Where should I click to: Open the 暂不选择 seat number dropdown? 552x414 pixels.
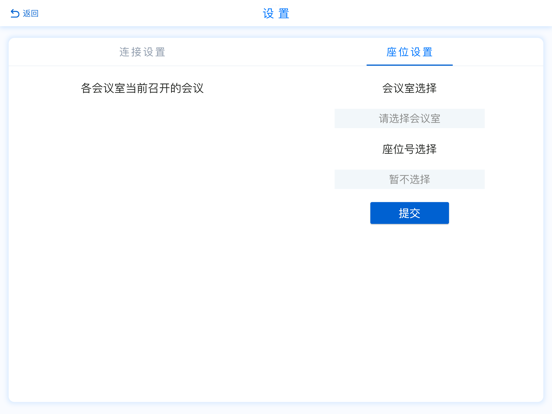[409, 180]
